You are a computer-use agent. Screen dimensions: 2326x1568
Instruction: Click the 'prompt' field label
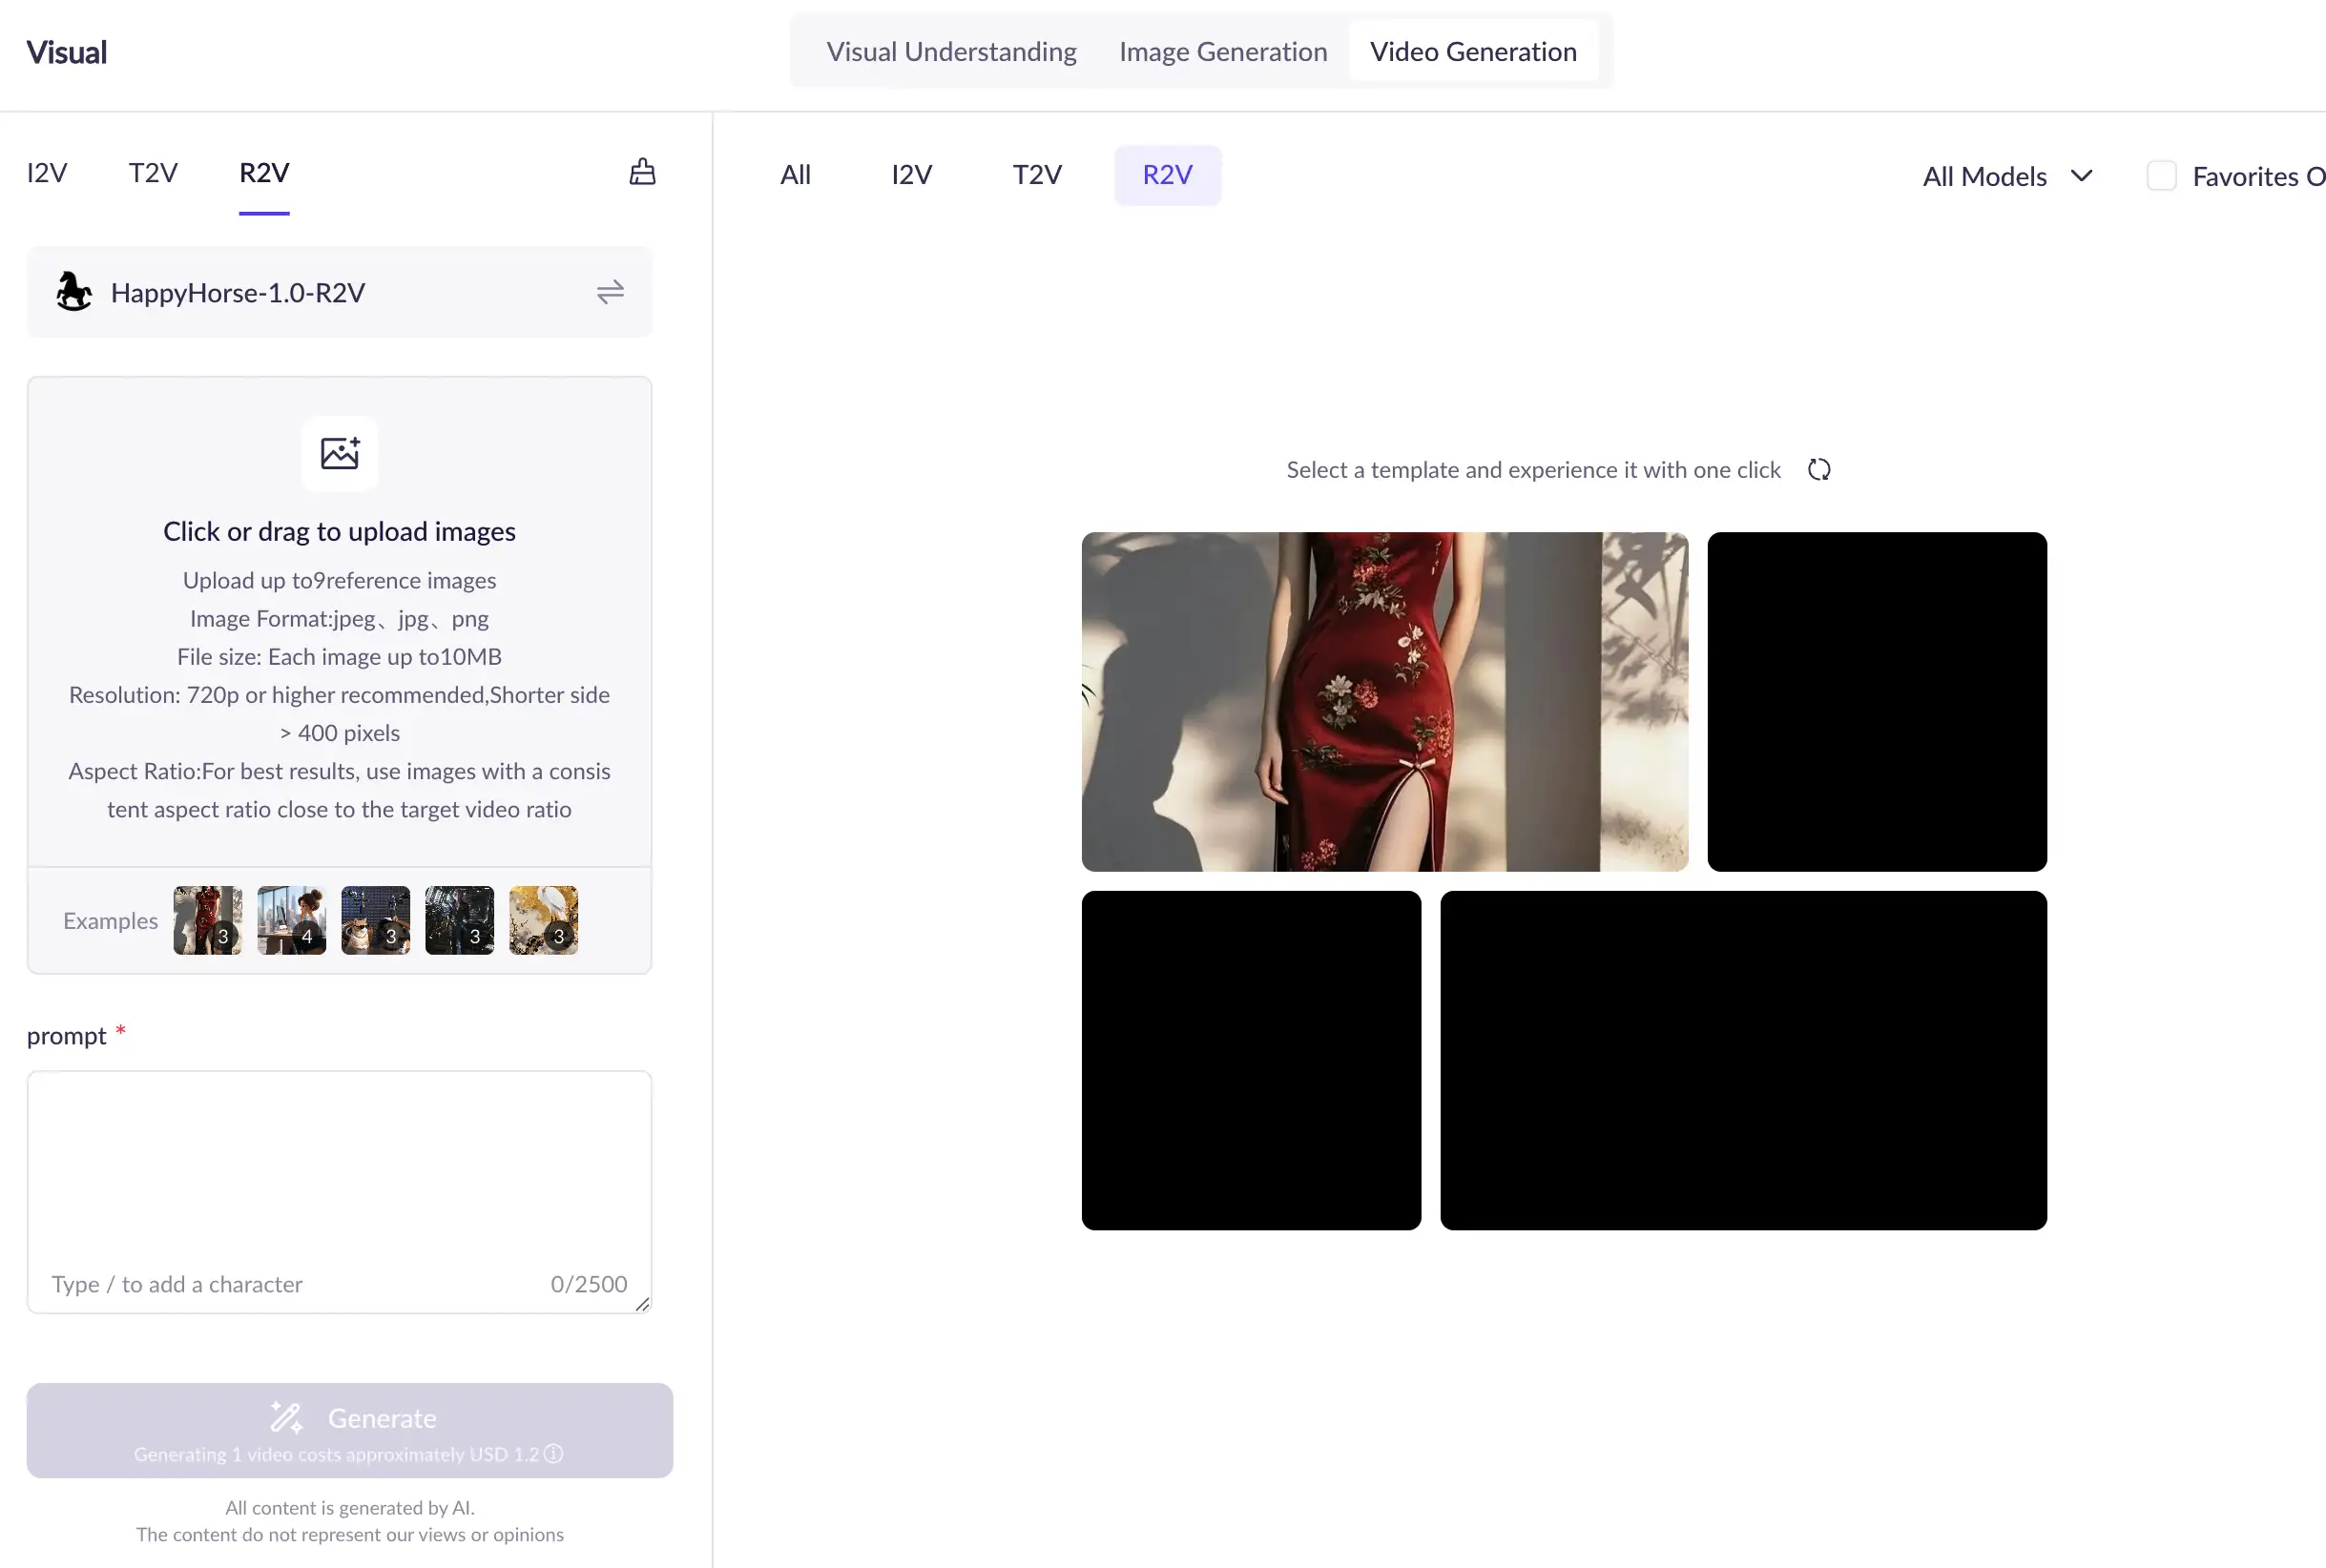pos(66,1036)
